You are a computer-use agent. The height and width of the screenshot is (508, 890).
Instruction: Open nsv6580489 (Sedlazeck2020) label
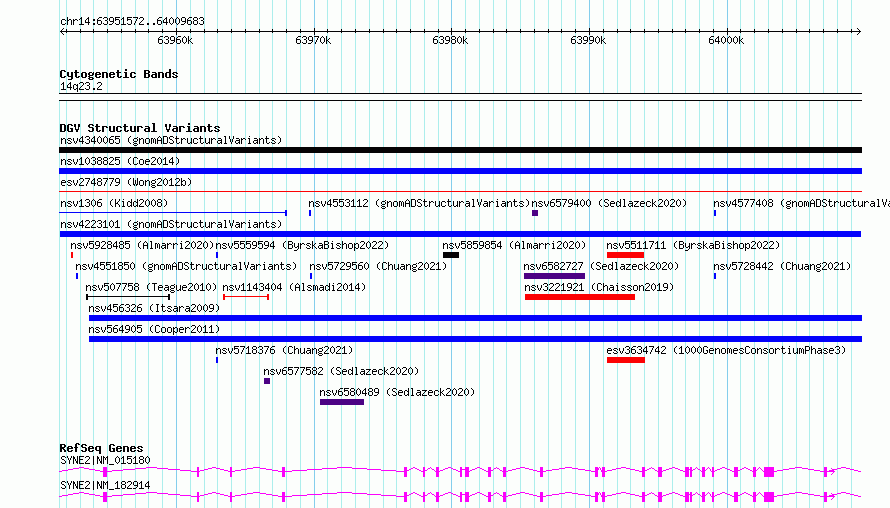pos(397,392)
